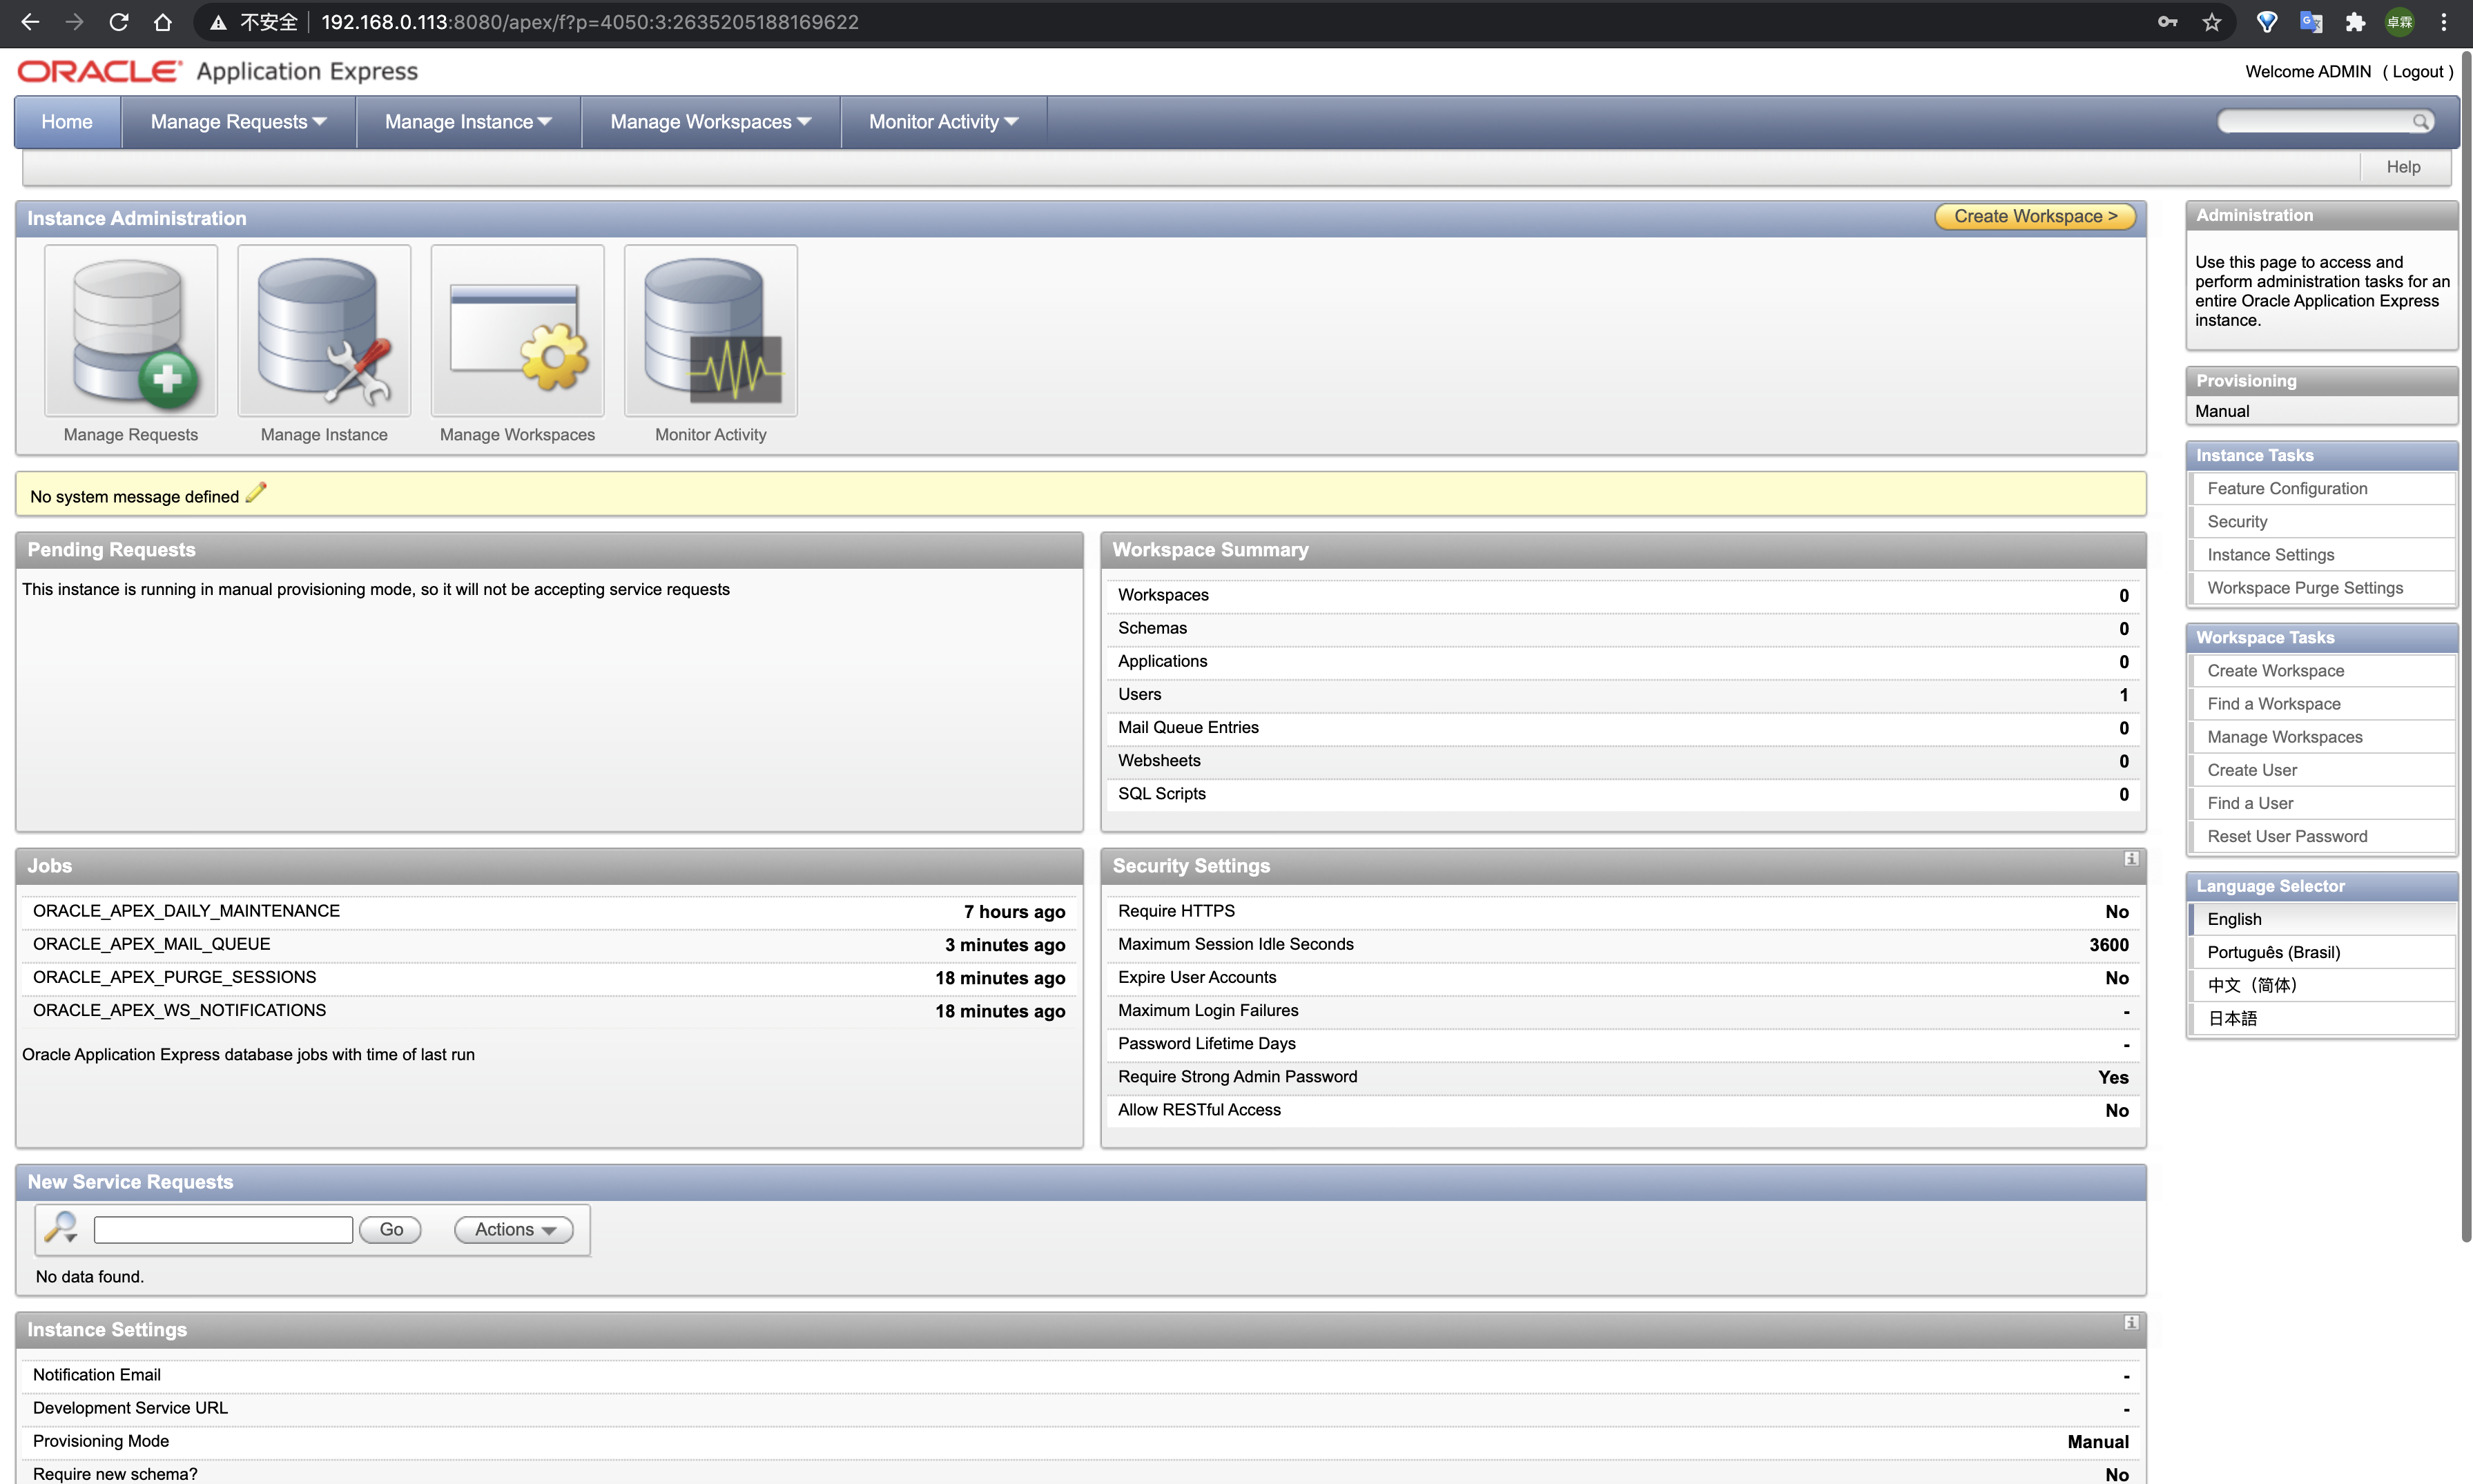
Task: Switch language to Português (Brasil)
Action: point(2321,952)
